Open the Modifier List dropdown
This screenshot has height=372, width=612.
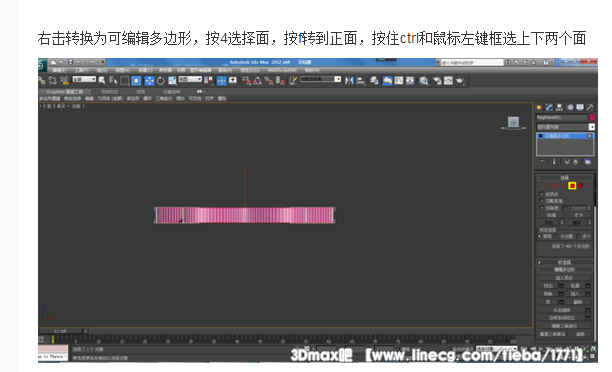[x=565, y=127]
